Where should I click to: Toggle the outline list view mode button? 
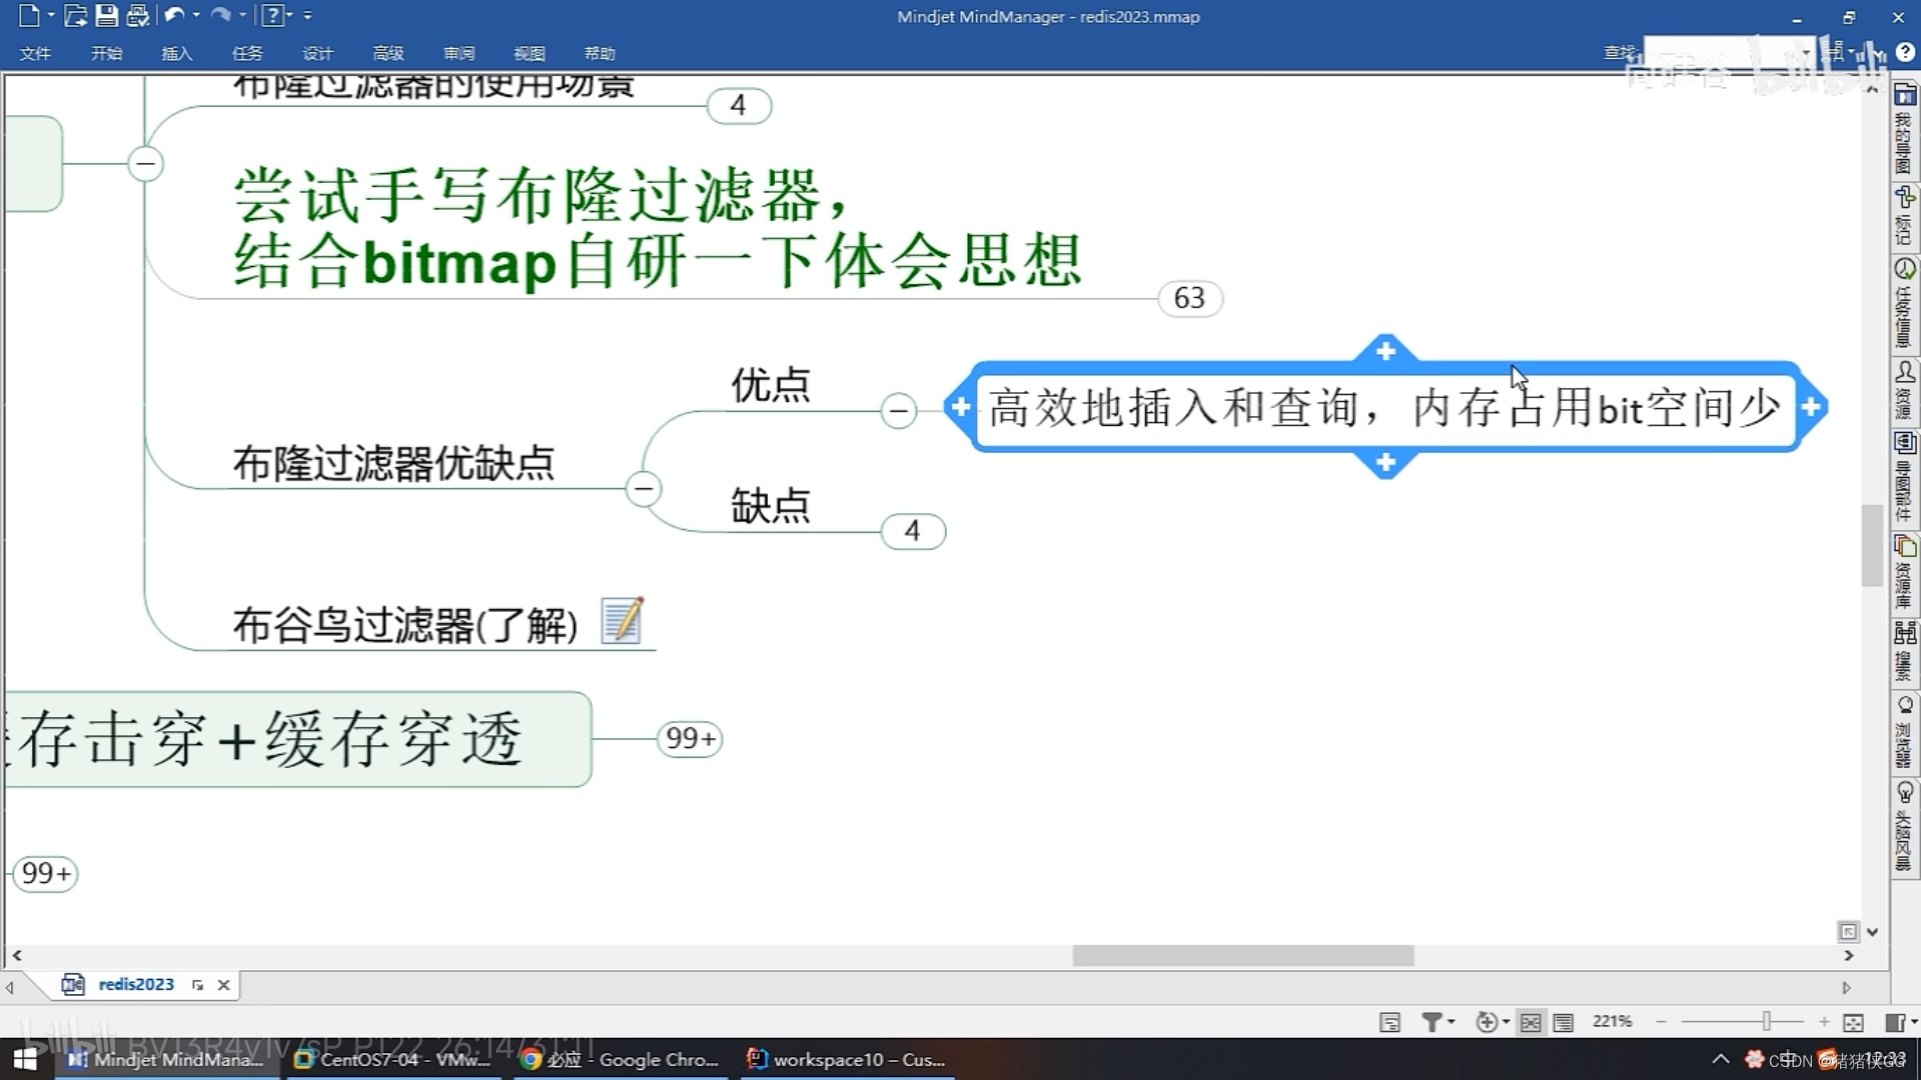click(x=1563, y=1021)
